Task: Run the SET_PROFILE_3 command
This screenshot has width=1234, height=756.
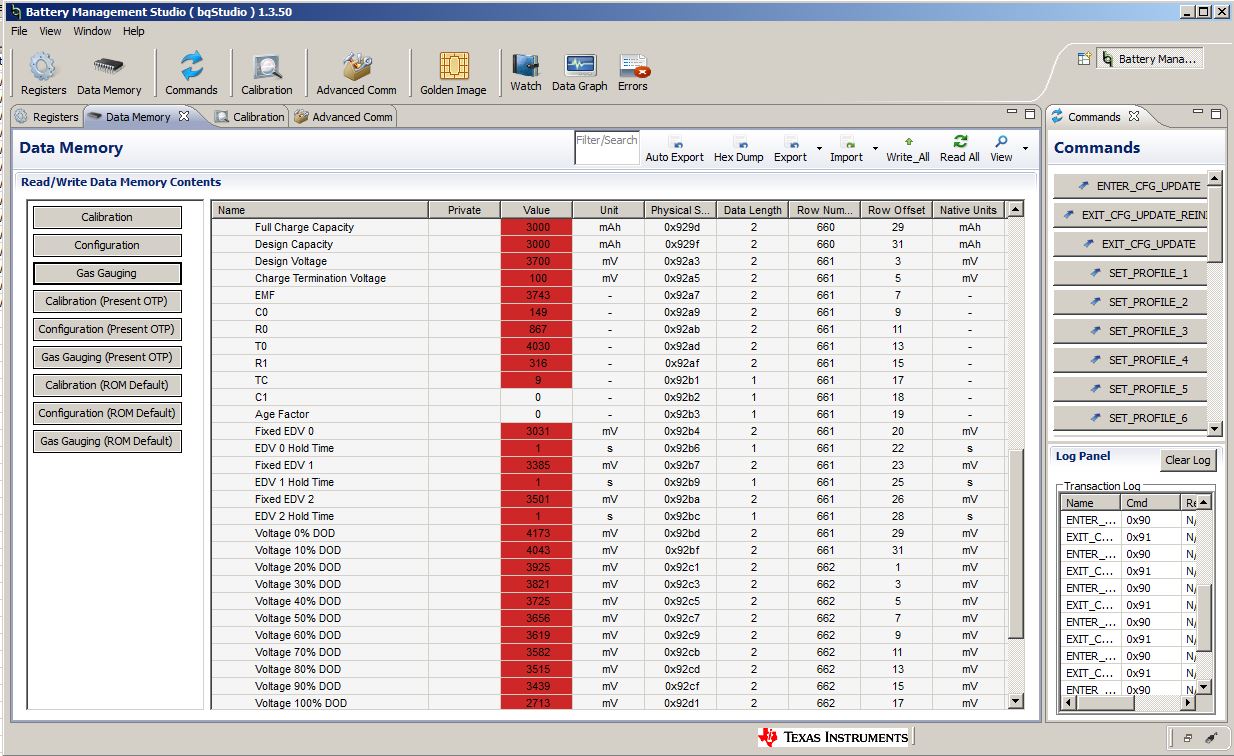Action: coord(1138,331)
